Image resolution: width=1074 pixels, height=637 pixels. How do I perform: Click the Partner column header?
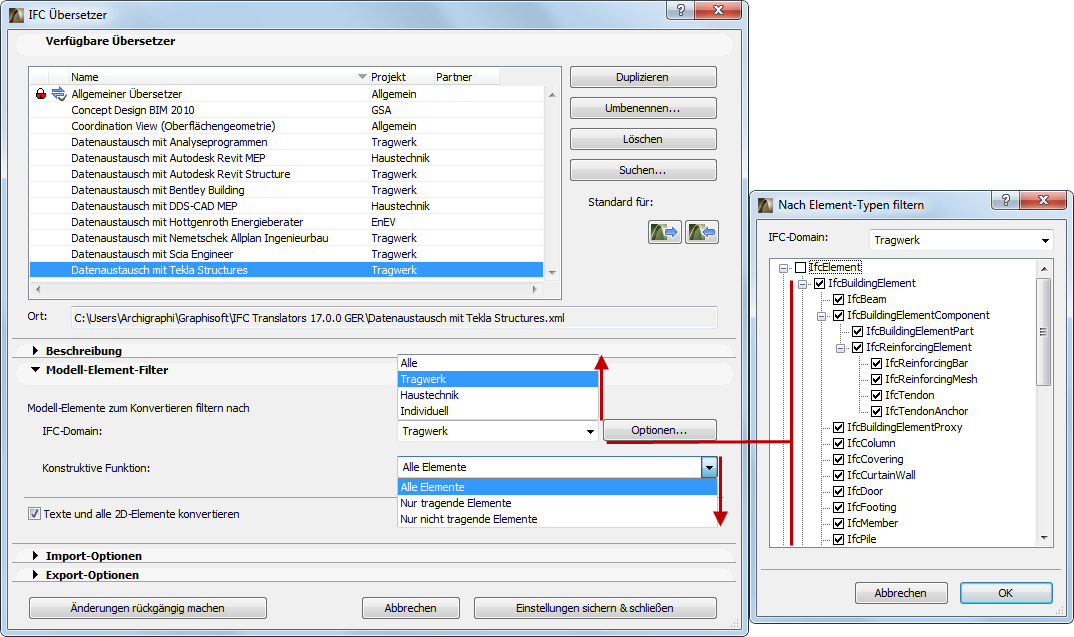(x=466, y=77)
